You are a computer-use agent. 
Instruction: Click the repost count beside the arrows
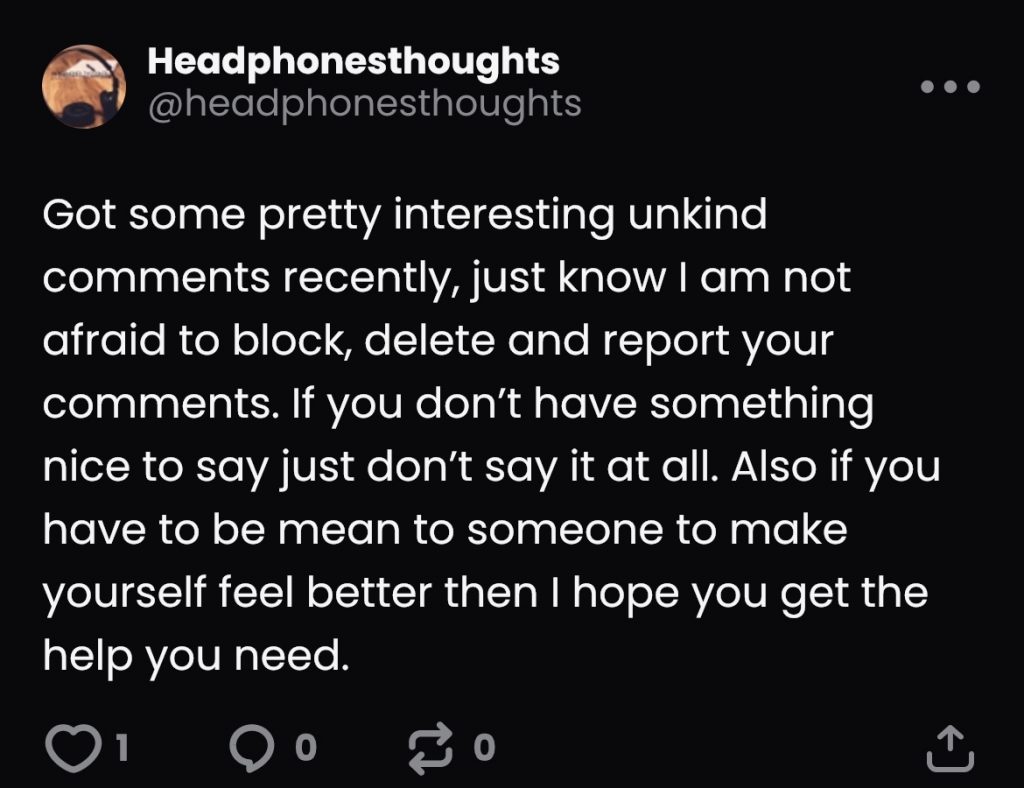484,747
